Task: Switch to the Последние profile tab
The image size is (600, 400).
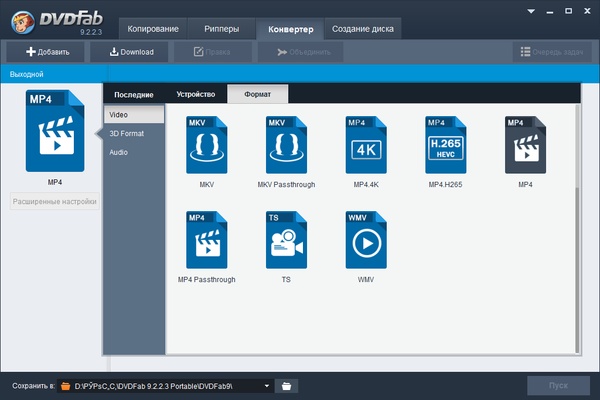Action: tap(133, 94)
